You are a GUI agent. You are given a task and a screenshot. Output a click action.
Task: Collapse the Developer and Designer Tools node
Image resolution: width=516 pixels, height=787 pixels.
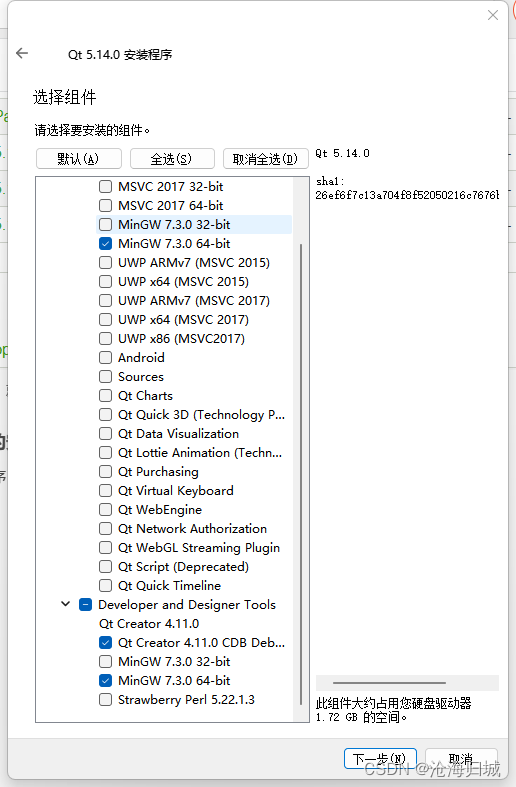coord(65,604)
